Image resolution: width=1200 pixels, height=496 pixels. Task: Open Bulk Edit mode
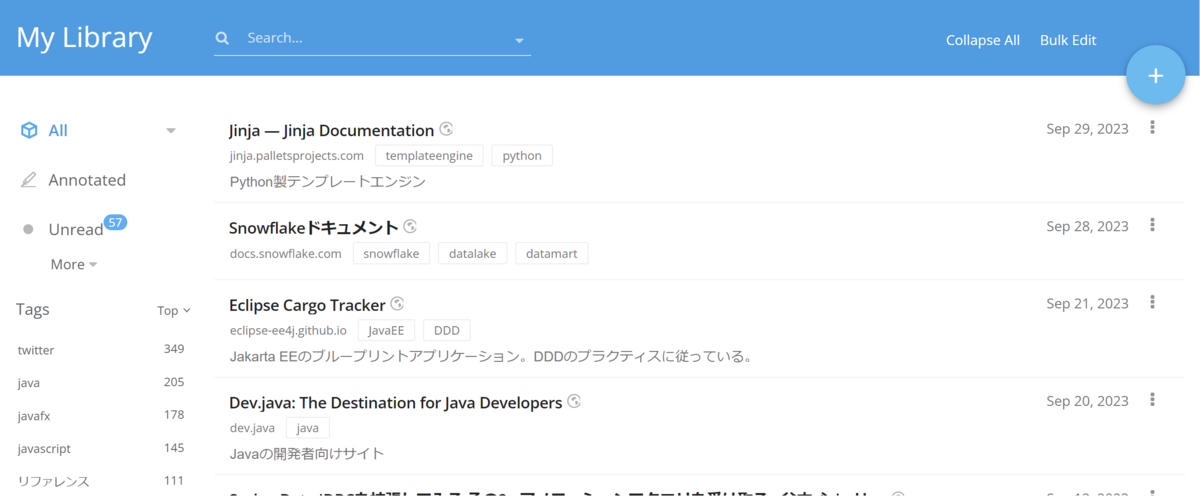click(x=1068, y=40)
